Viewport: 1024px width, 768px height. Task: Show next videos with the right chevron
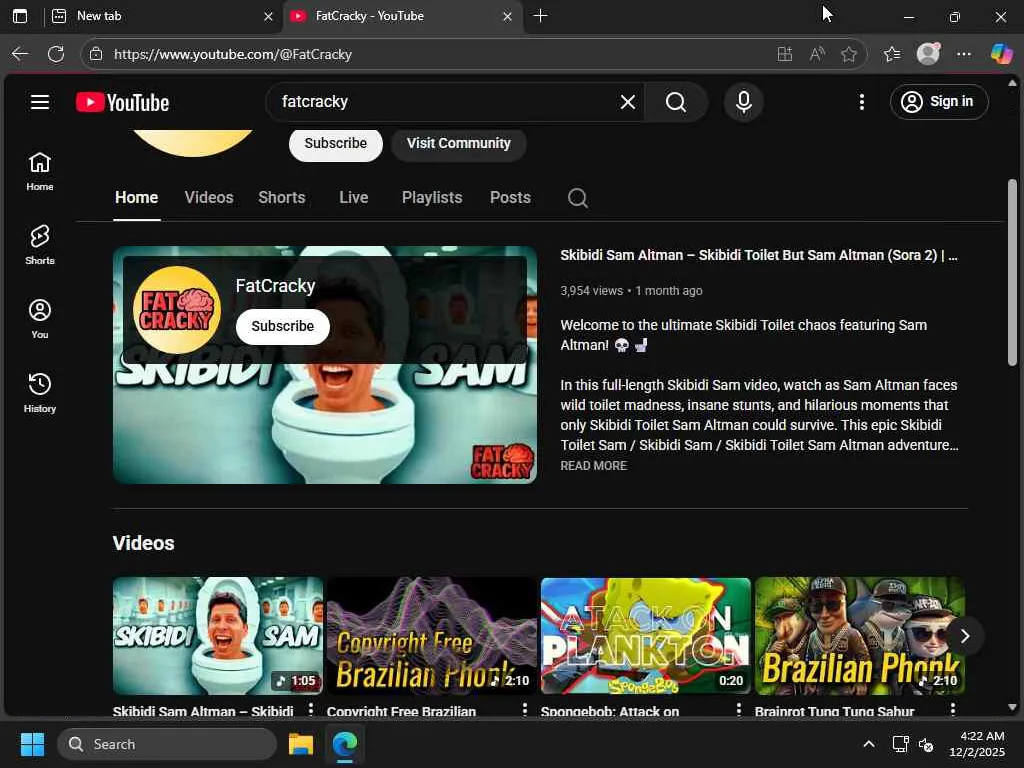click(965, 636)
